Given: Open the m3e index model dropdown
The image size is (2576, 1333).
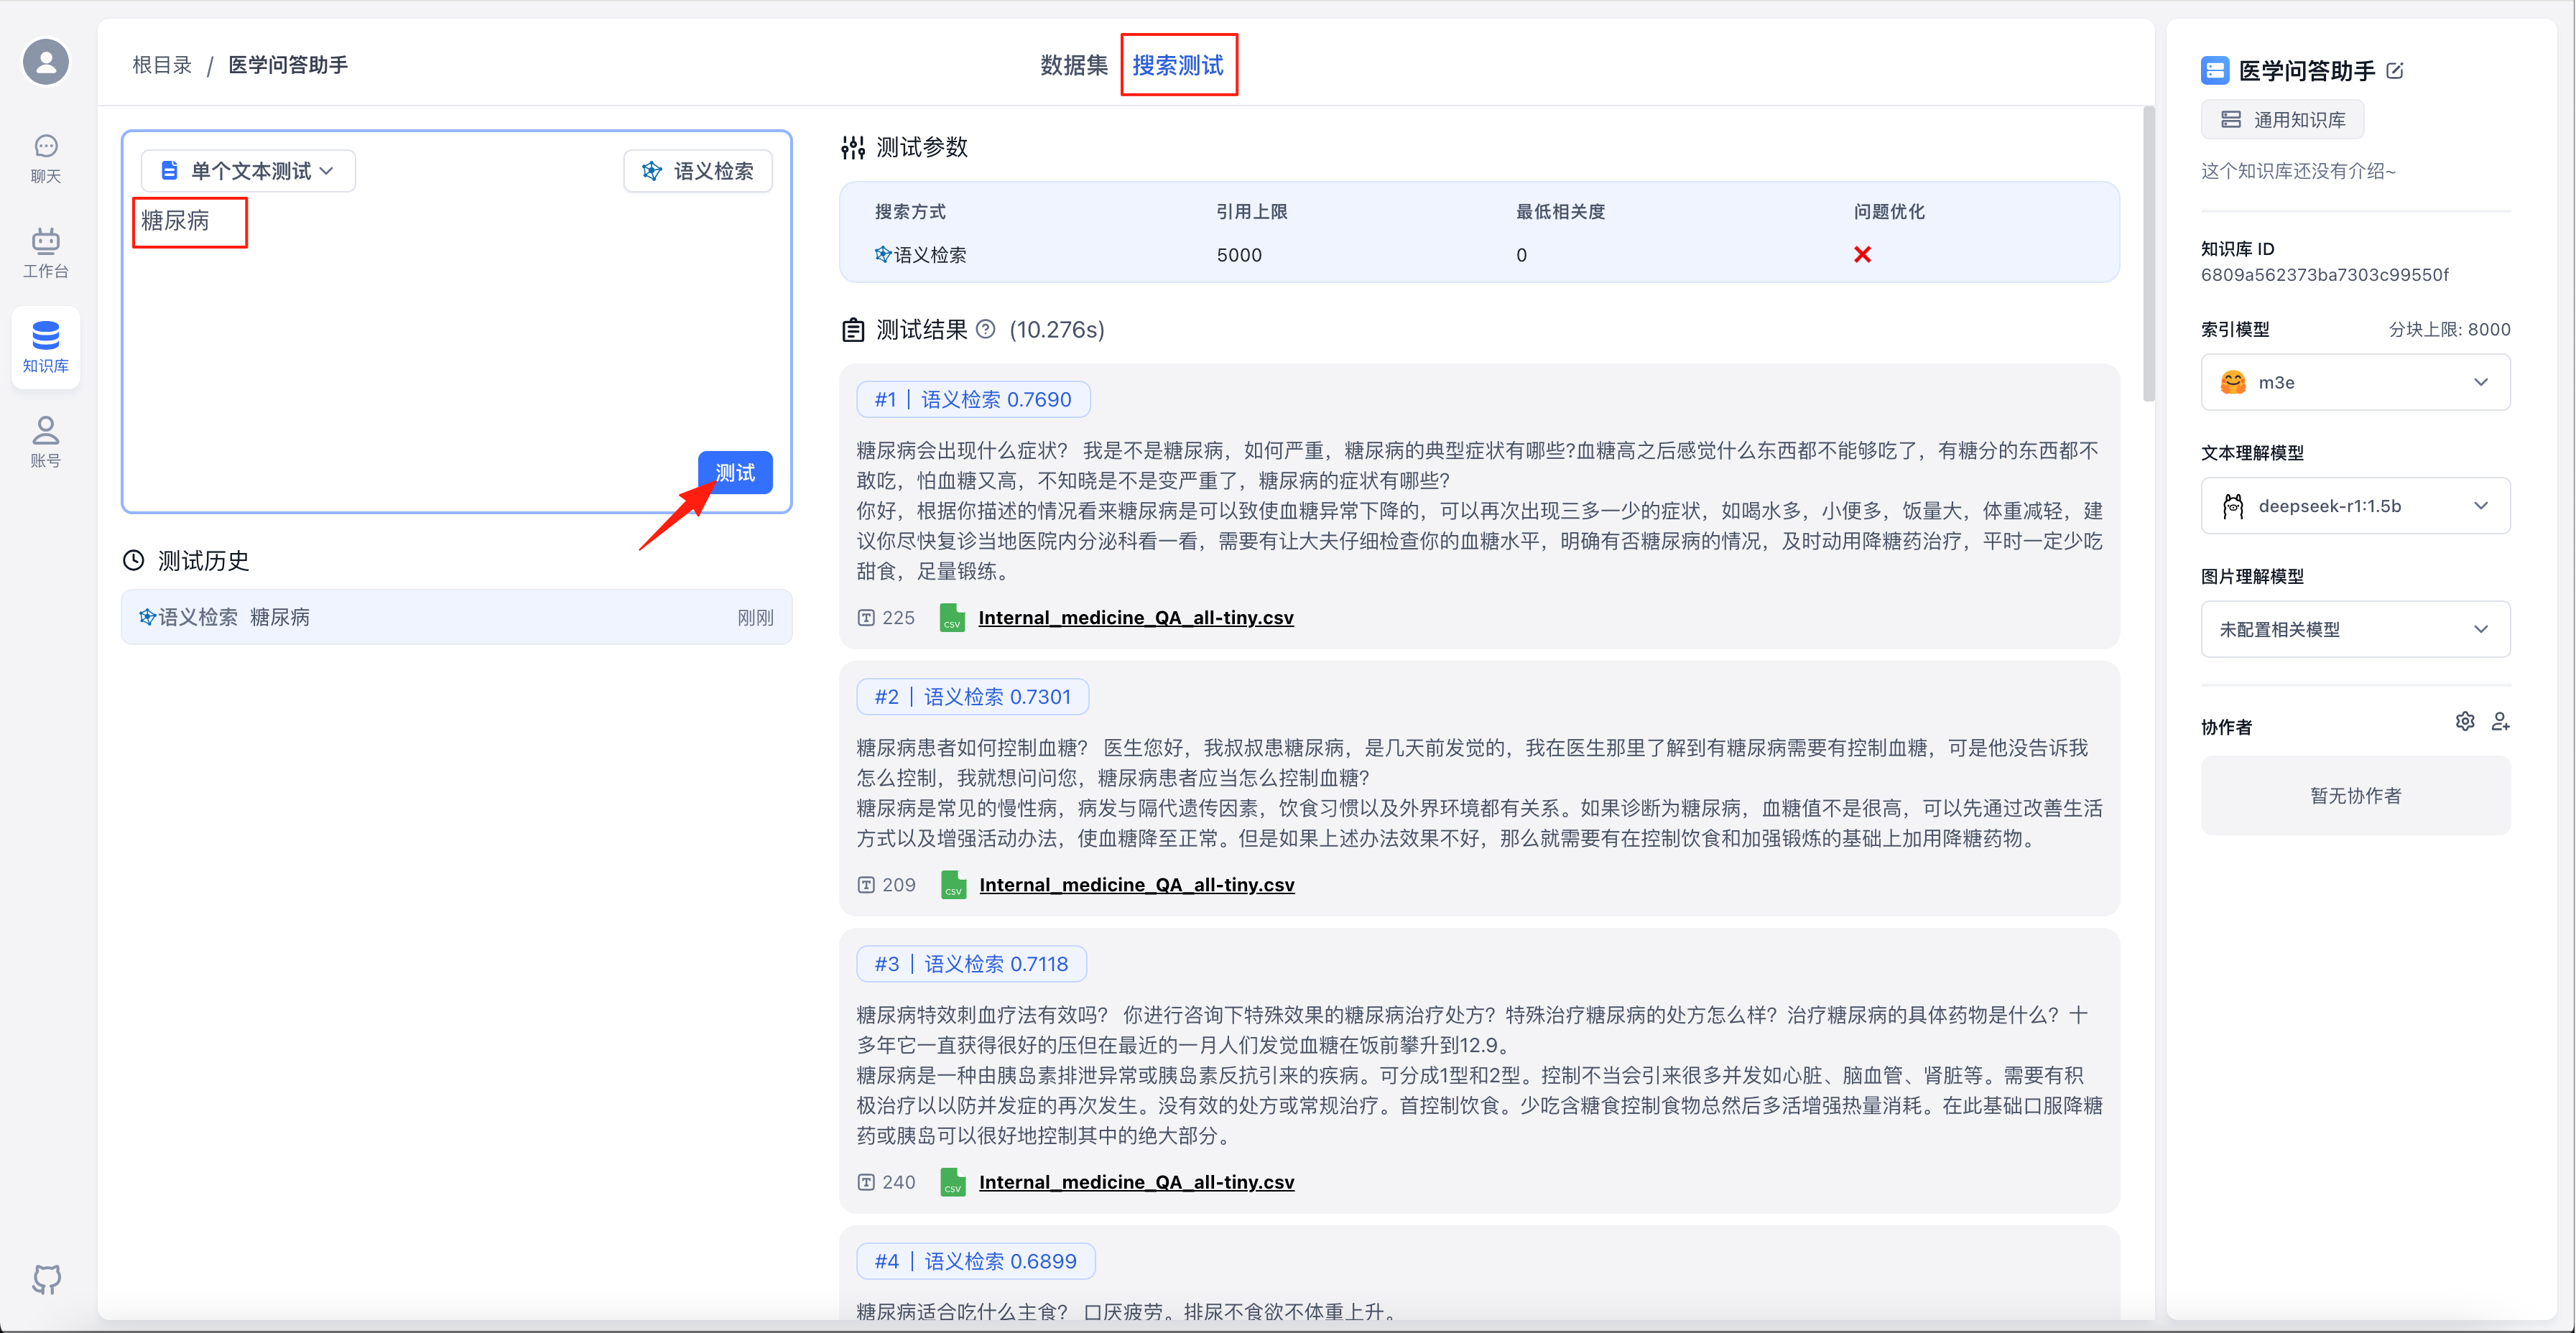Looking at the screenshot, I should 2355,382.
